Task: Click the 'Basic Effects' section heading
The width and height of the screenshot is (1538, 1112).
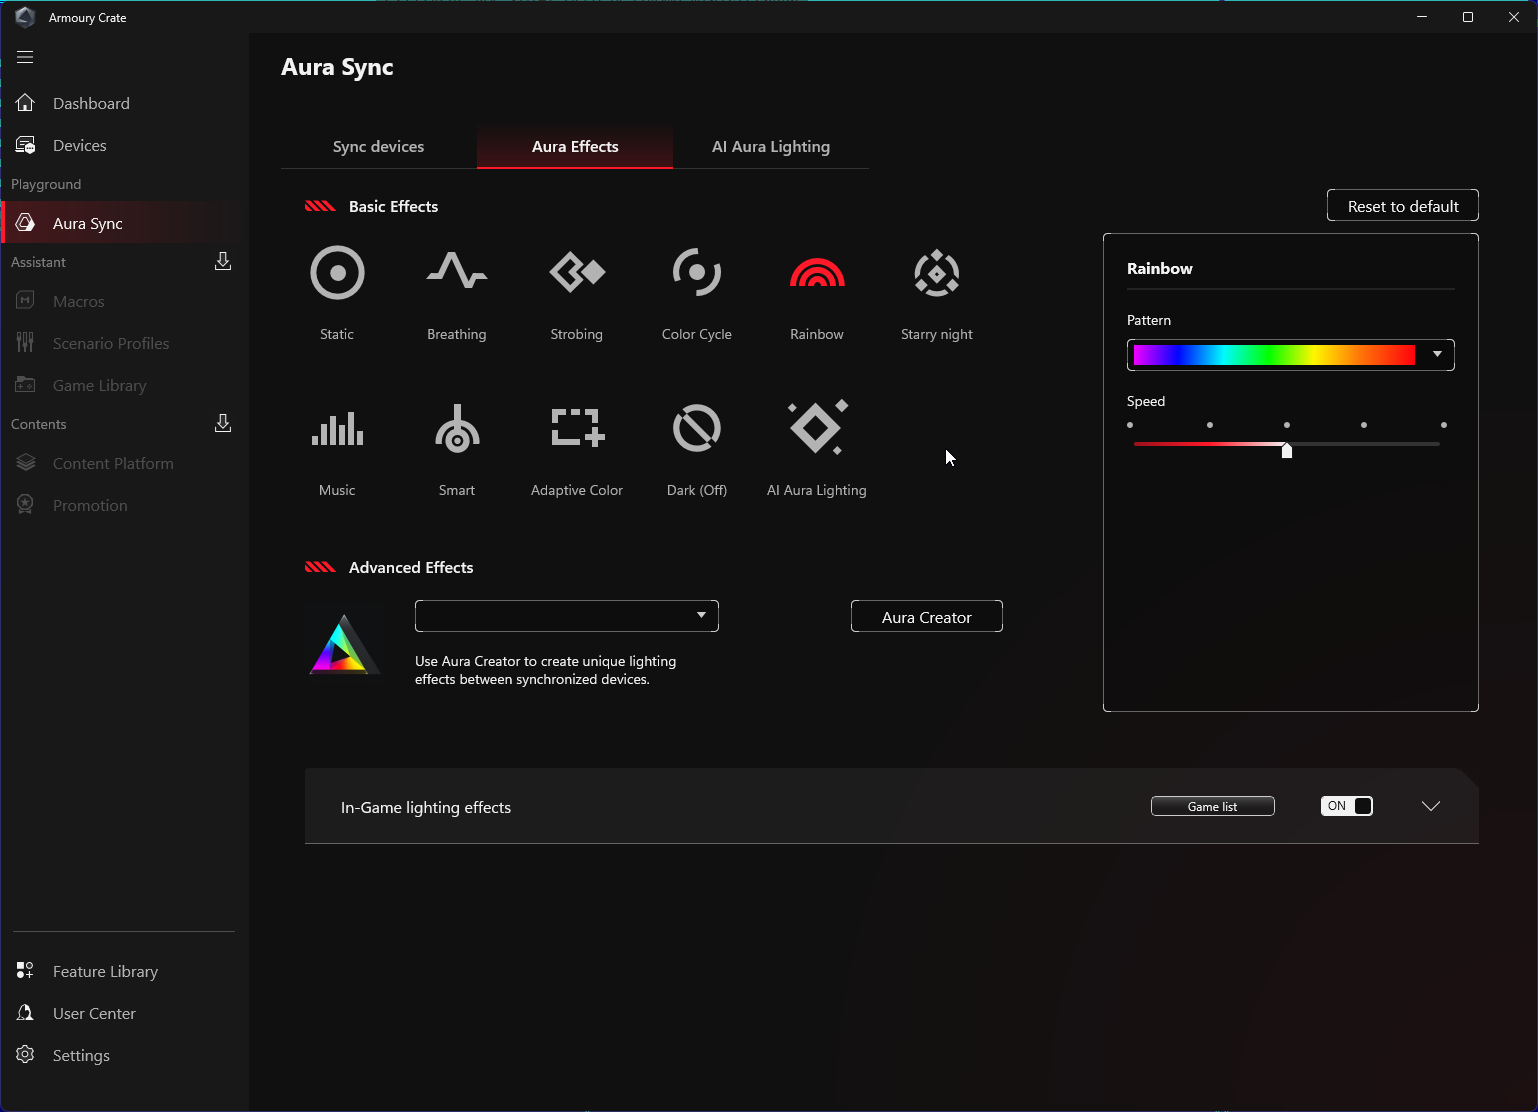Action: [x=393, y=206]
